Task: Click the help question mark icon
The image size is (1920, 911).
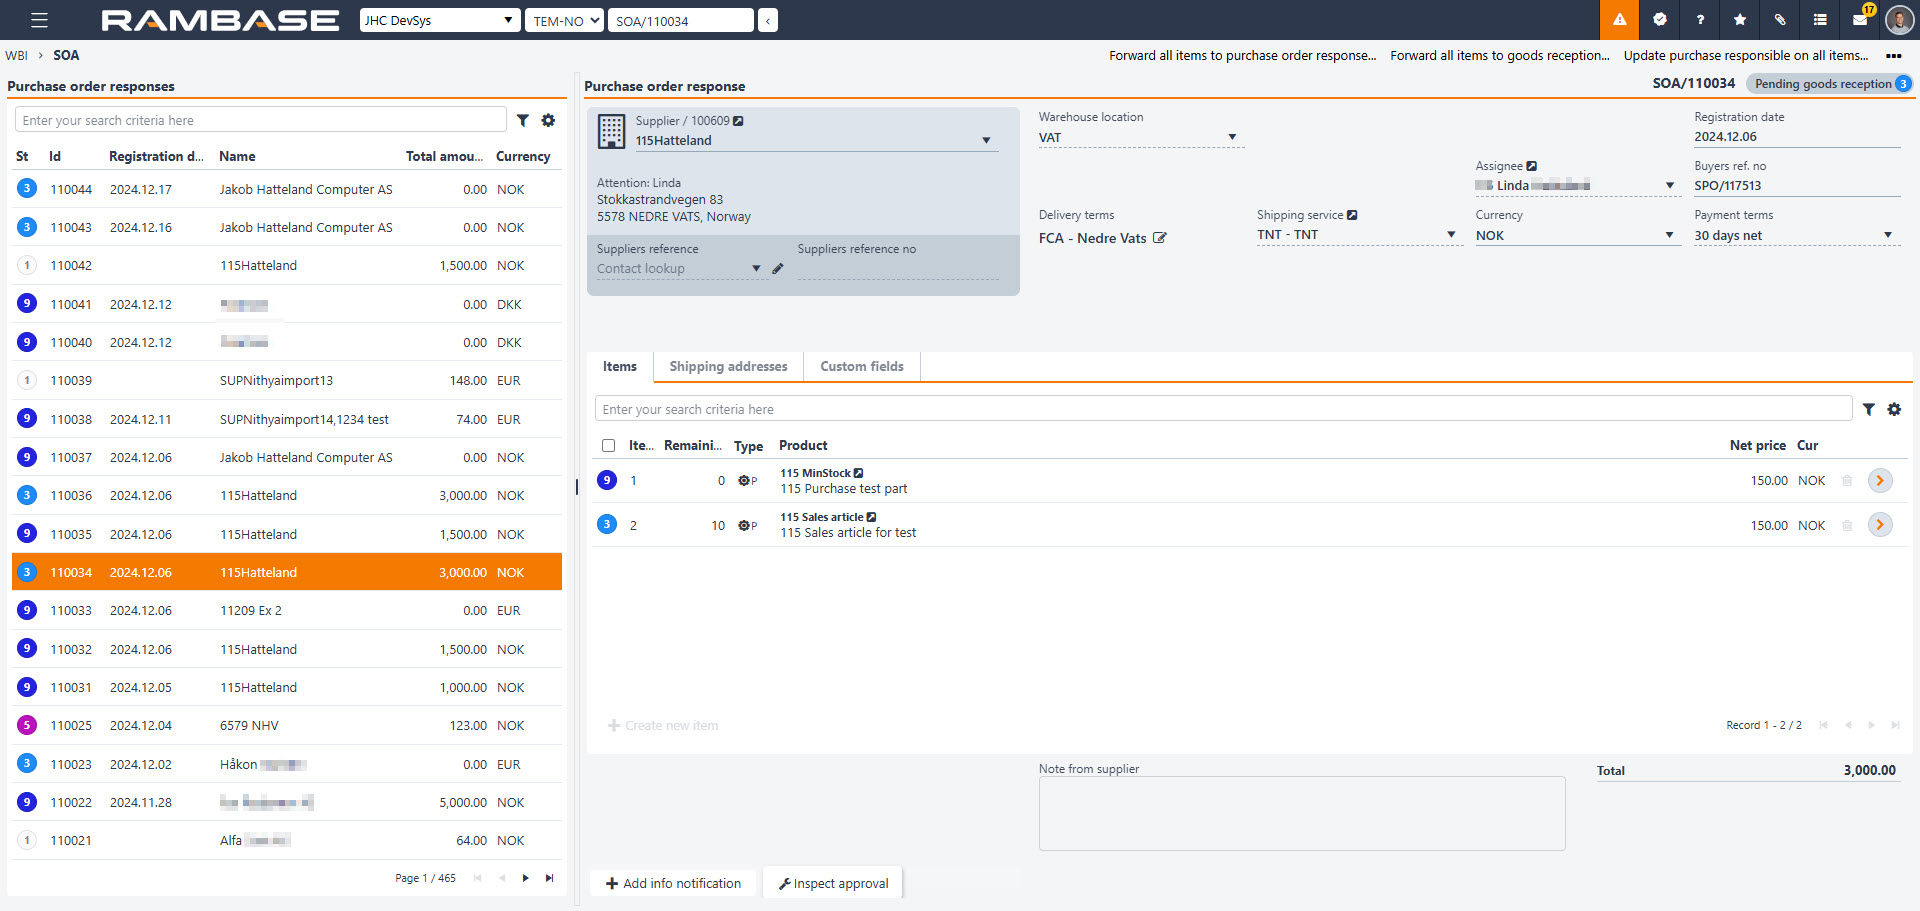Action: pyautogui.click(x=1700, y=20)
